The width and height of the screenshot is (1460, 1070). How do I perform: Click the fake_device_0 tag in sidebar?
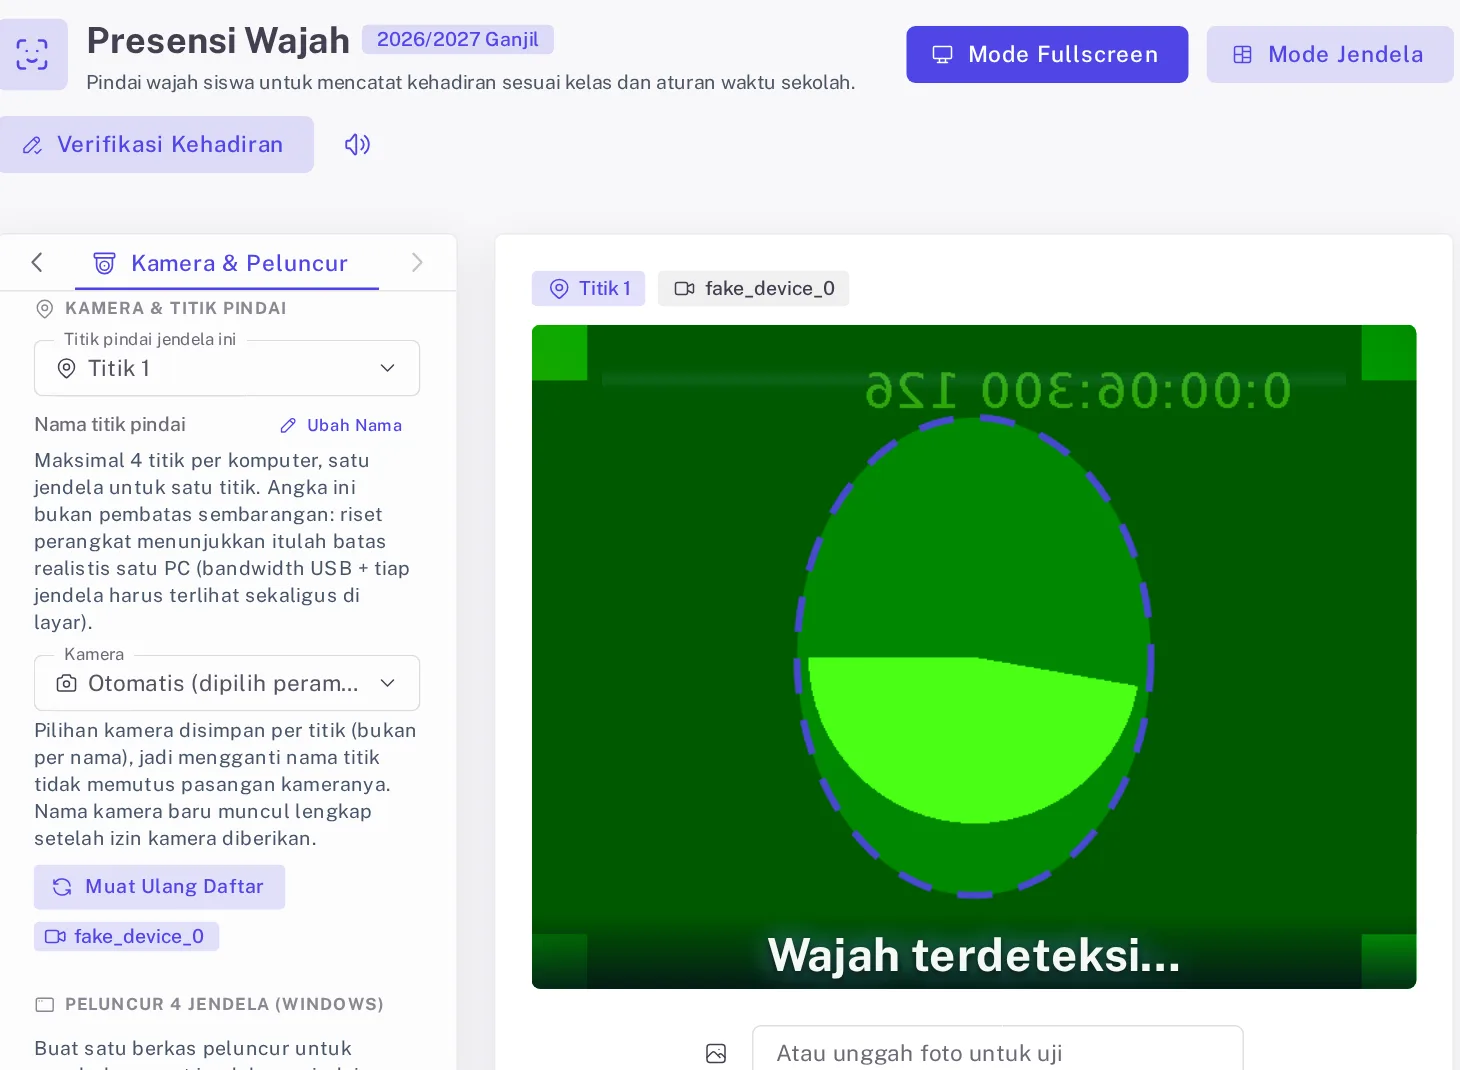(x=126, y=936)
